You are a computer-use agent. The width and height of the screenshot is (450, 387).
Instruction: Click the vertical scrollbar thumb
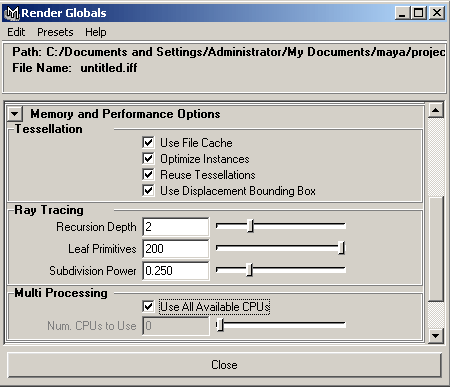(x=436, y=249)
